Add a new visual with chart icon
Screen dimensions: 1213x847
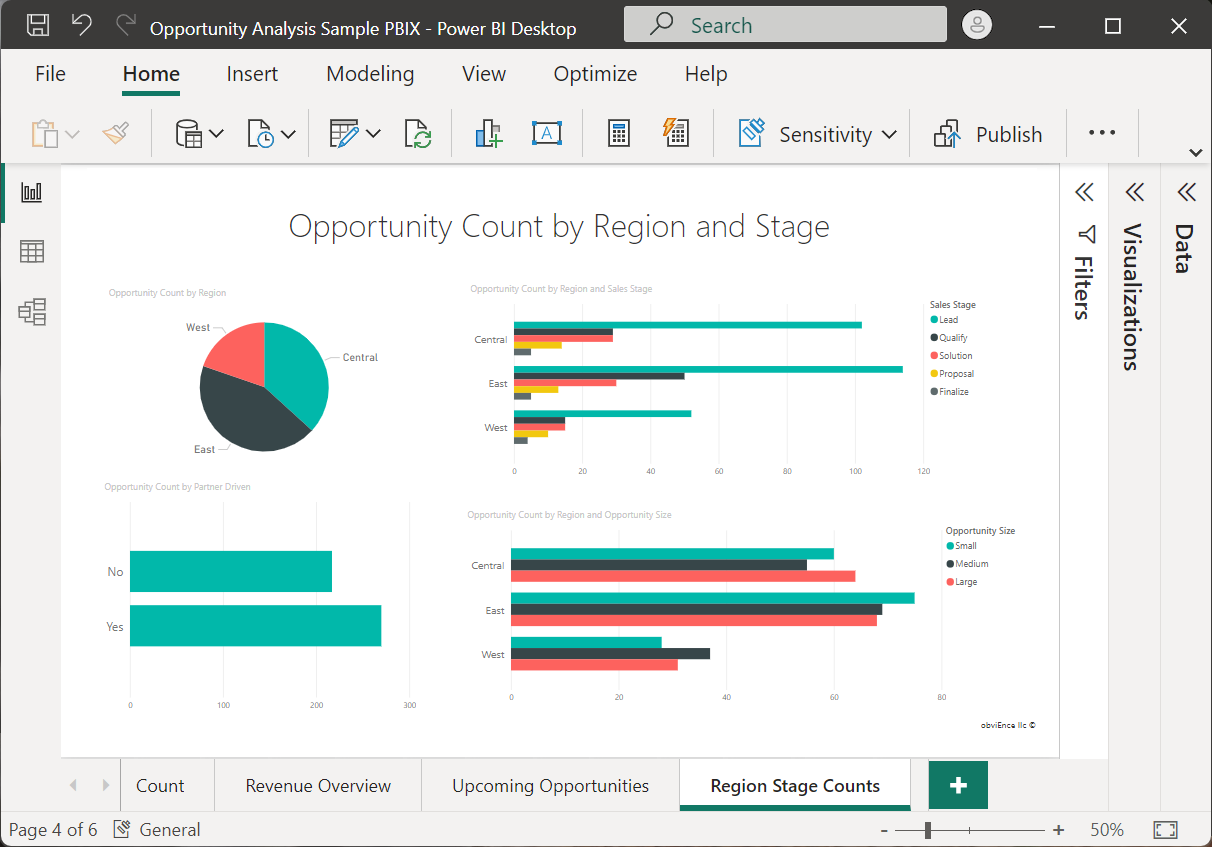point(489,134)
